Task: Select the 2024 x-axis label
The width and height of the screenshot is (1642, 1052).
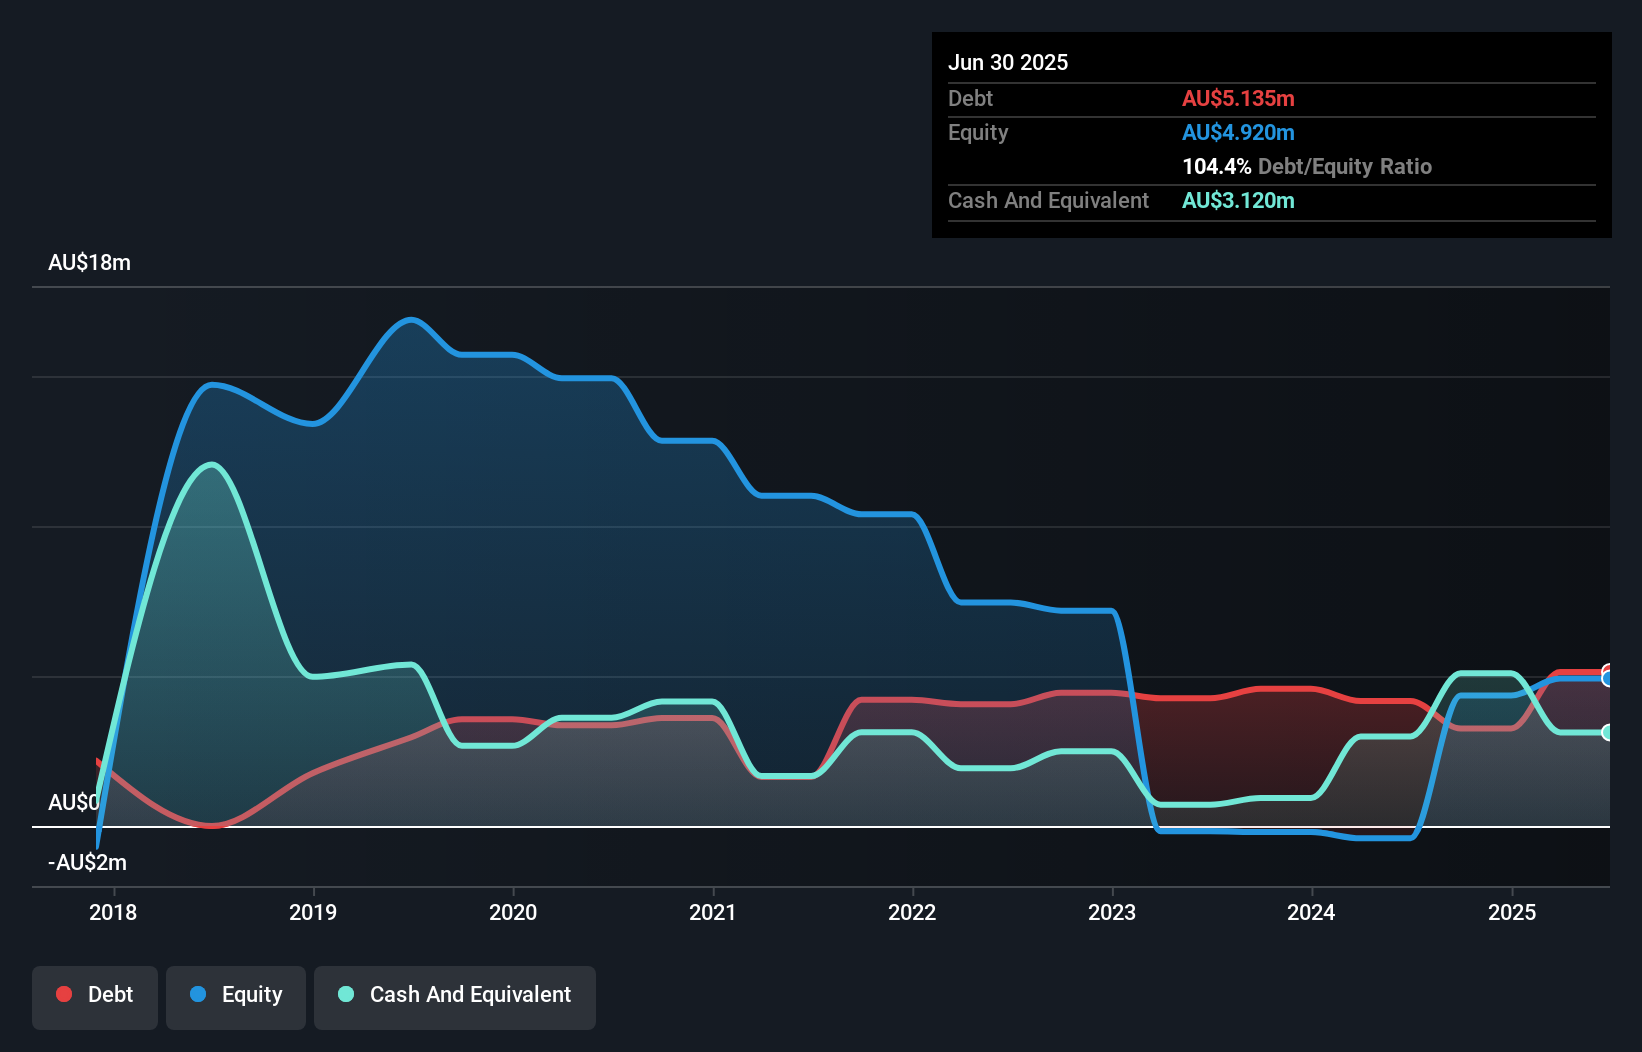Action: 1311,912
